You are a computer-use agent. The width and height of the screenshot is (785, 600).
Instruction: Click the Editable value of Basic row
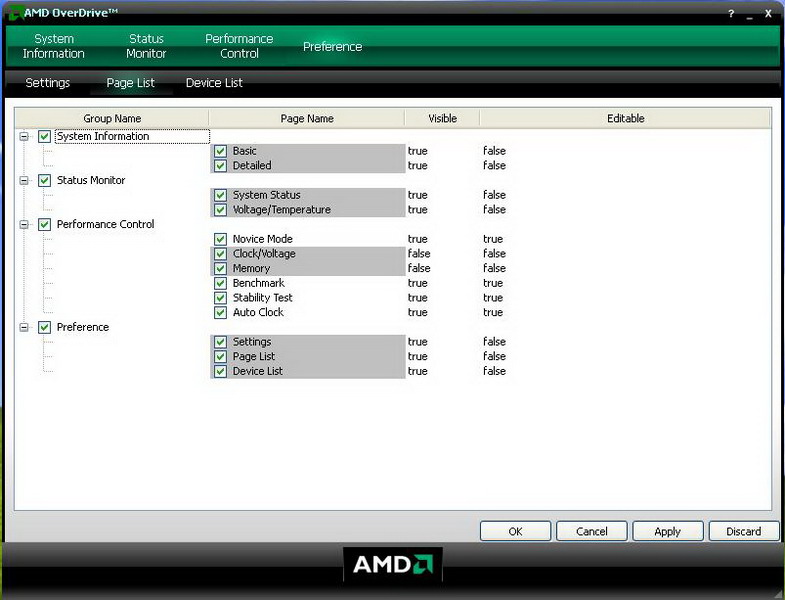[495, 151]
